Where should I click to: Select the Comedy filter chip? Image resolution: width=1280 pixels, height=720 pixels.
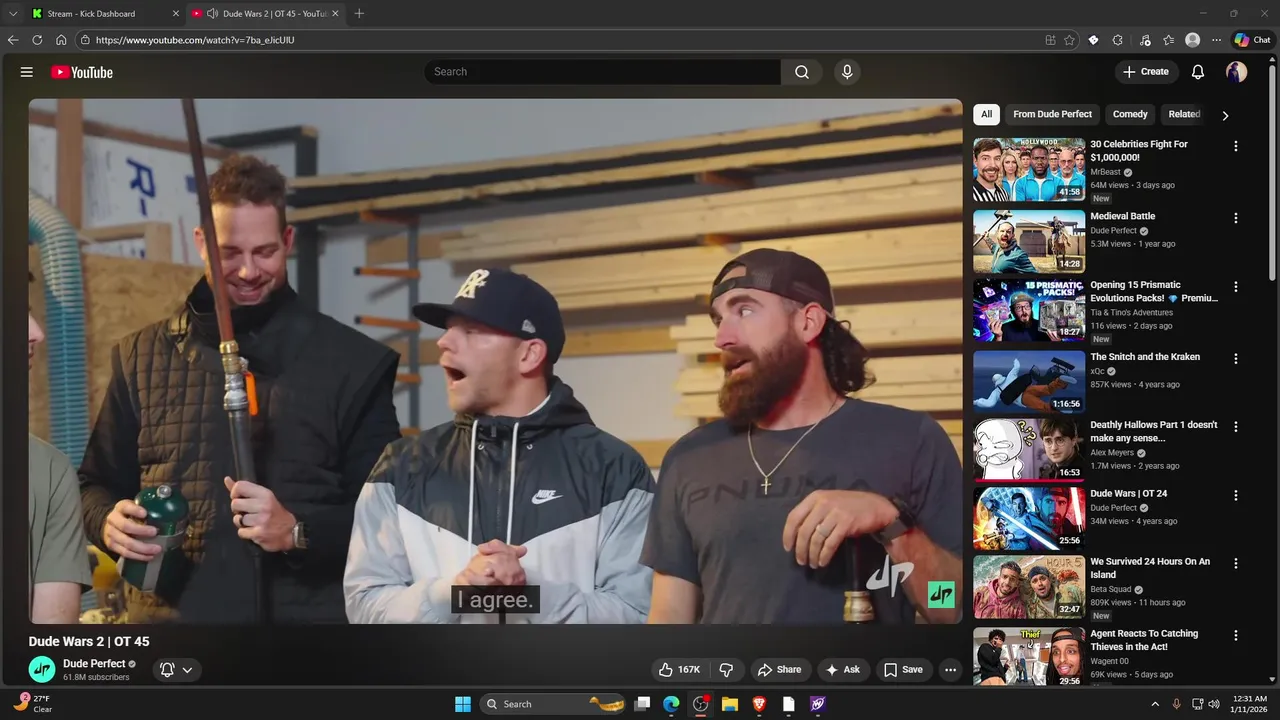pos(1130,114)
